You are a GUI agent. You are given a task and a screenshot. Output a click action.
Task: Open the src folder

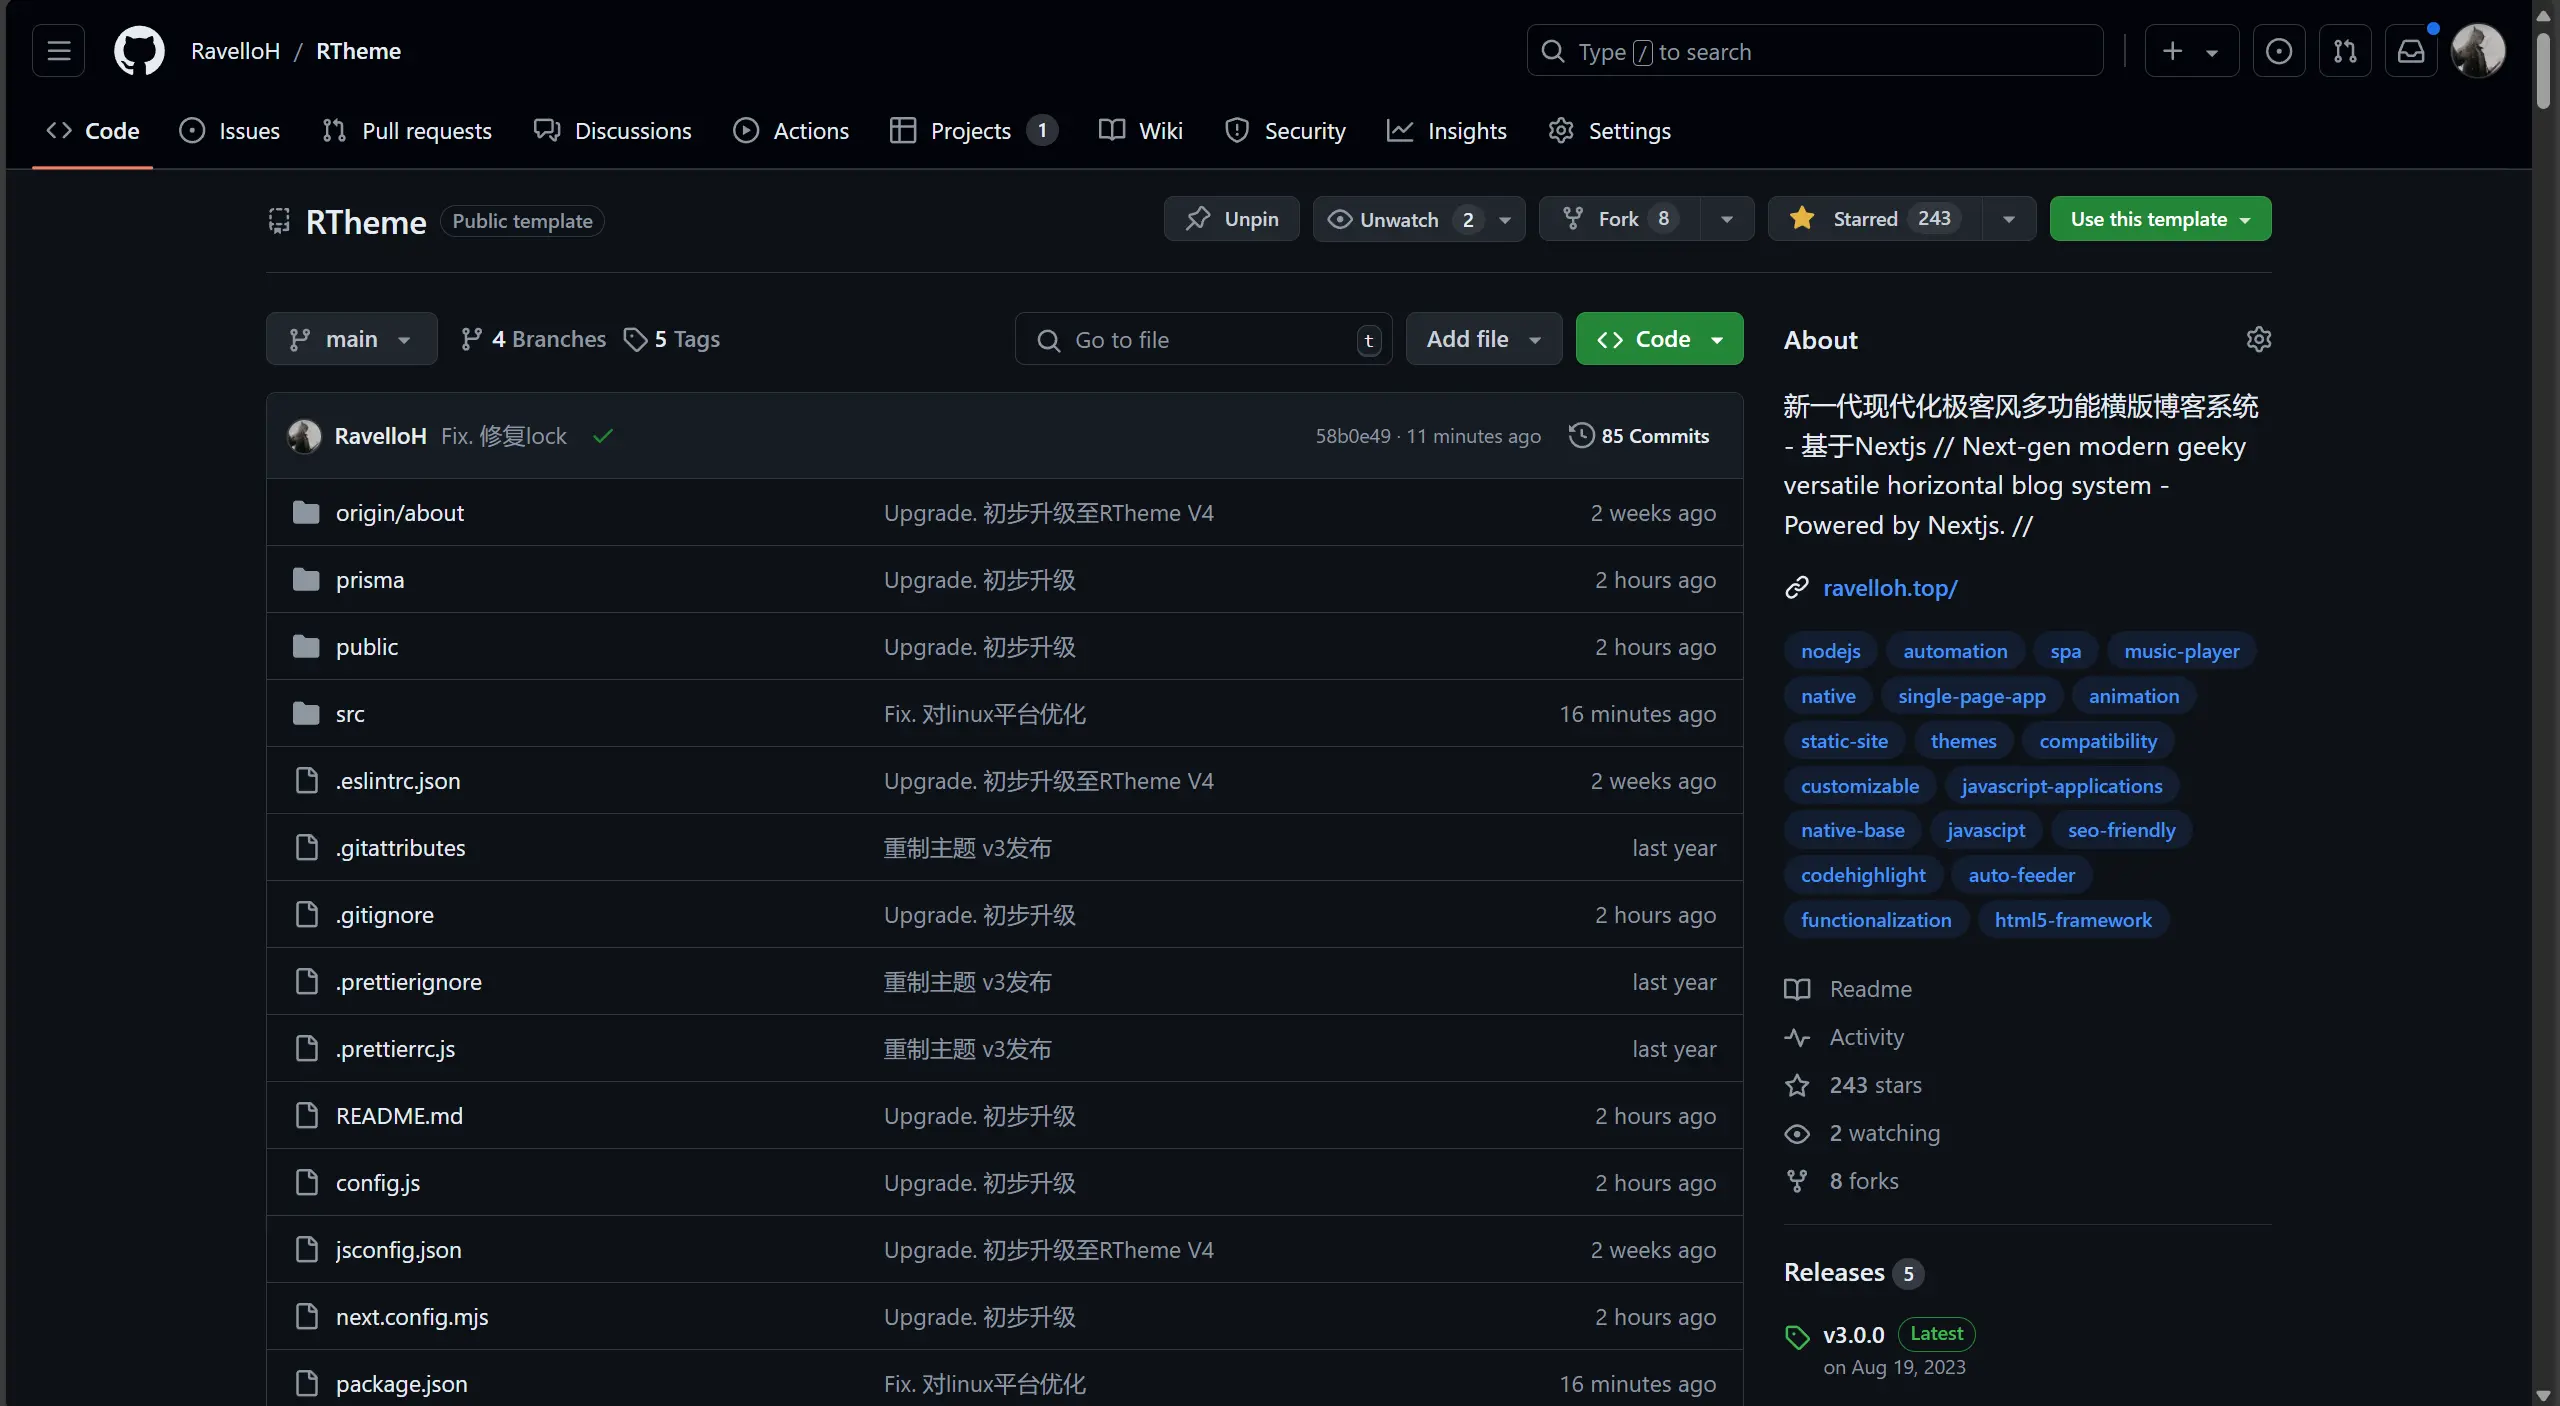pyautogui.click(x=350, y=714)
